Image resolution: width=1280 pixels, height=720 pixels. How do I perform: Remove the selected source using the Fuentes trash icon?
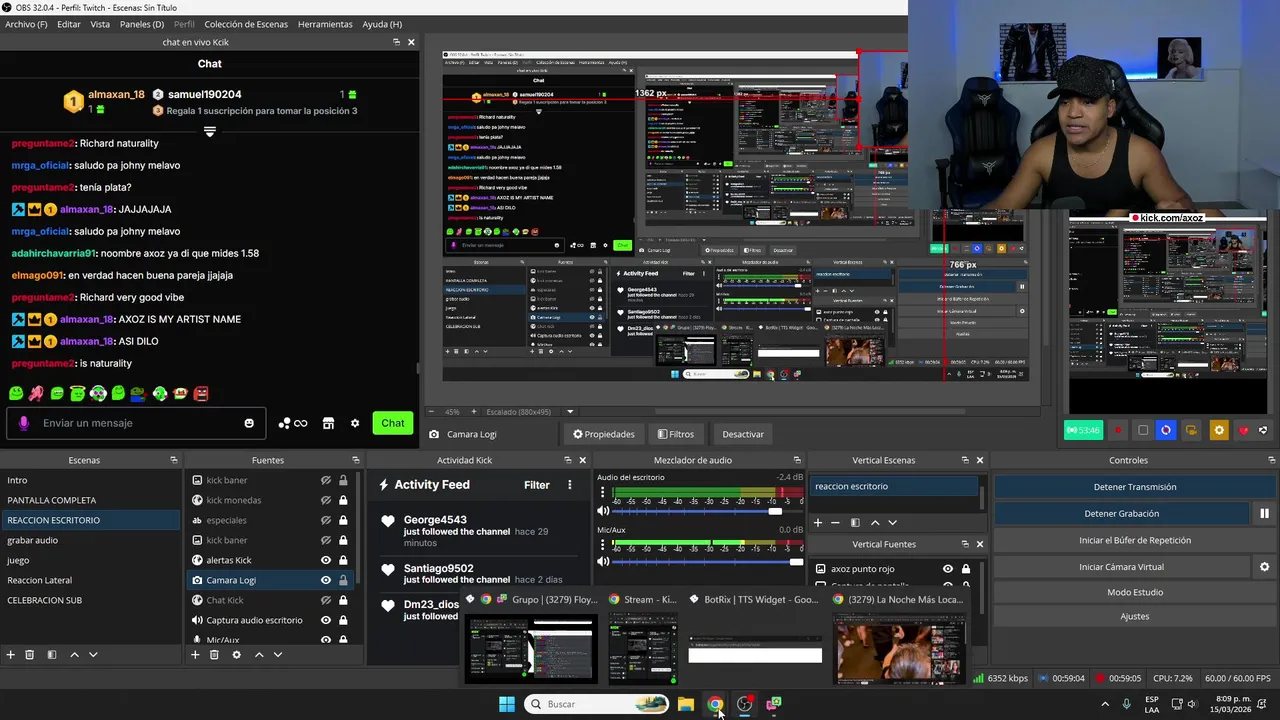(x=214, y=655)
